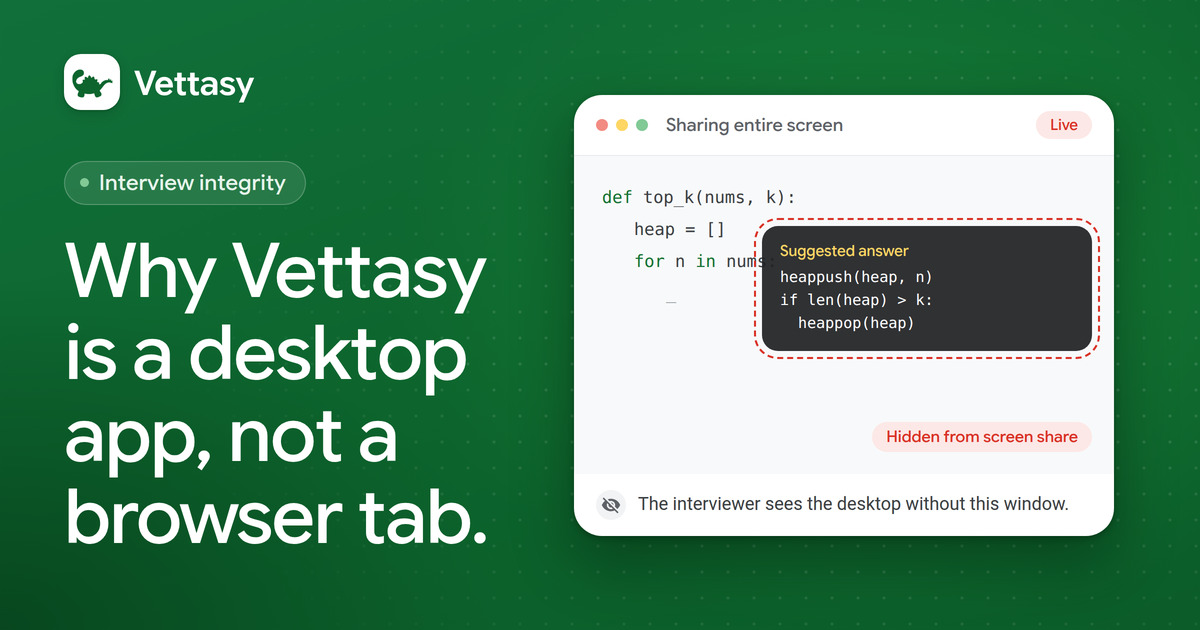Click the red window dot
Viewport: 1200px width, 630px height.
pyautogui.click(x=602, y=125)
